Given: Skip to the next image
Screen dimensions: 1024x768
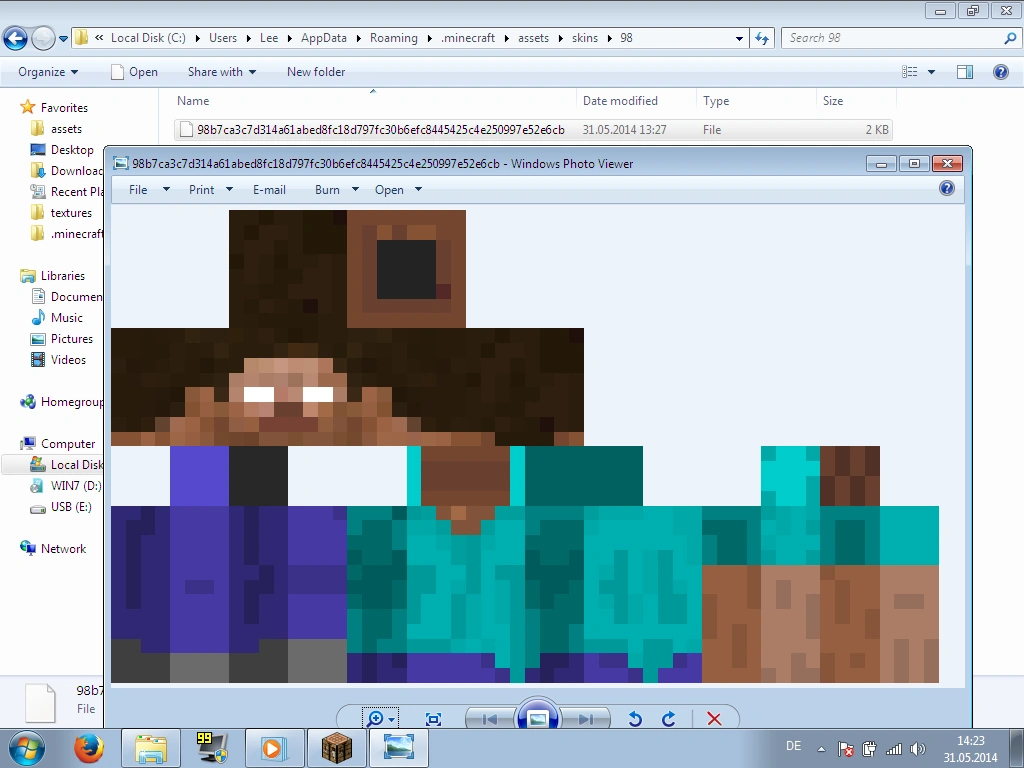Looking at the screenshot, I should tap(587, 719).
